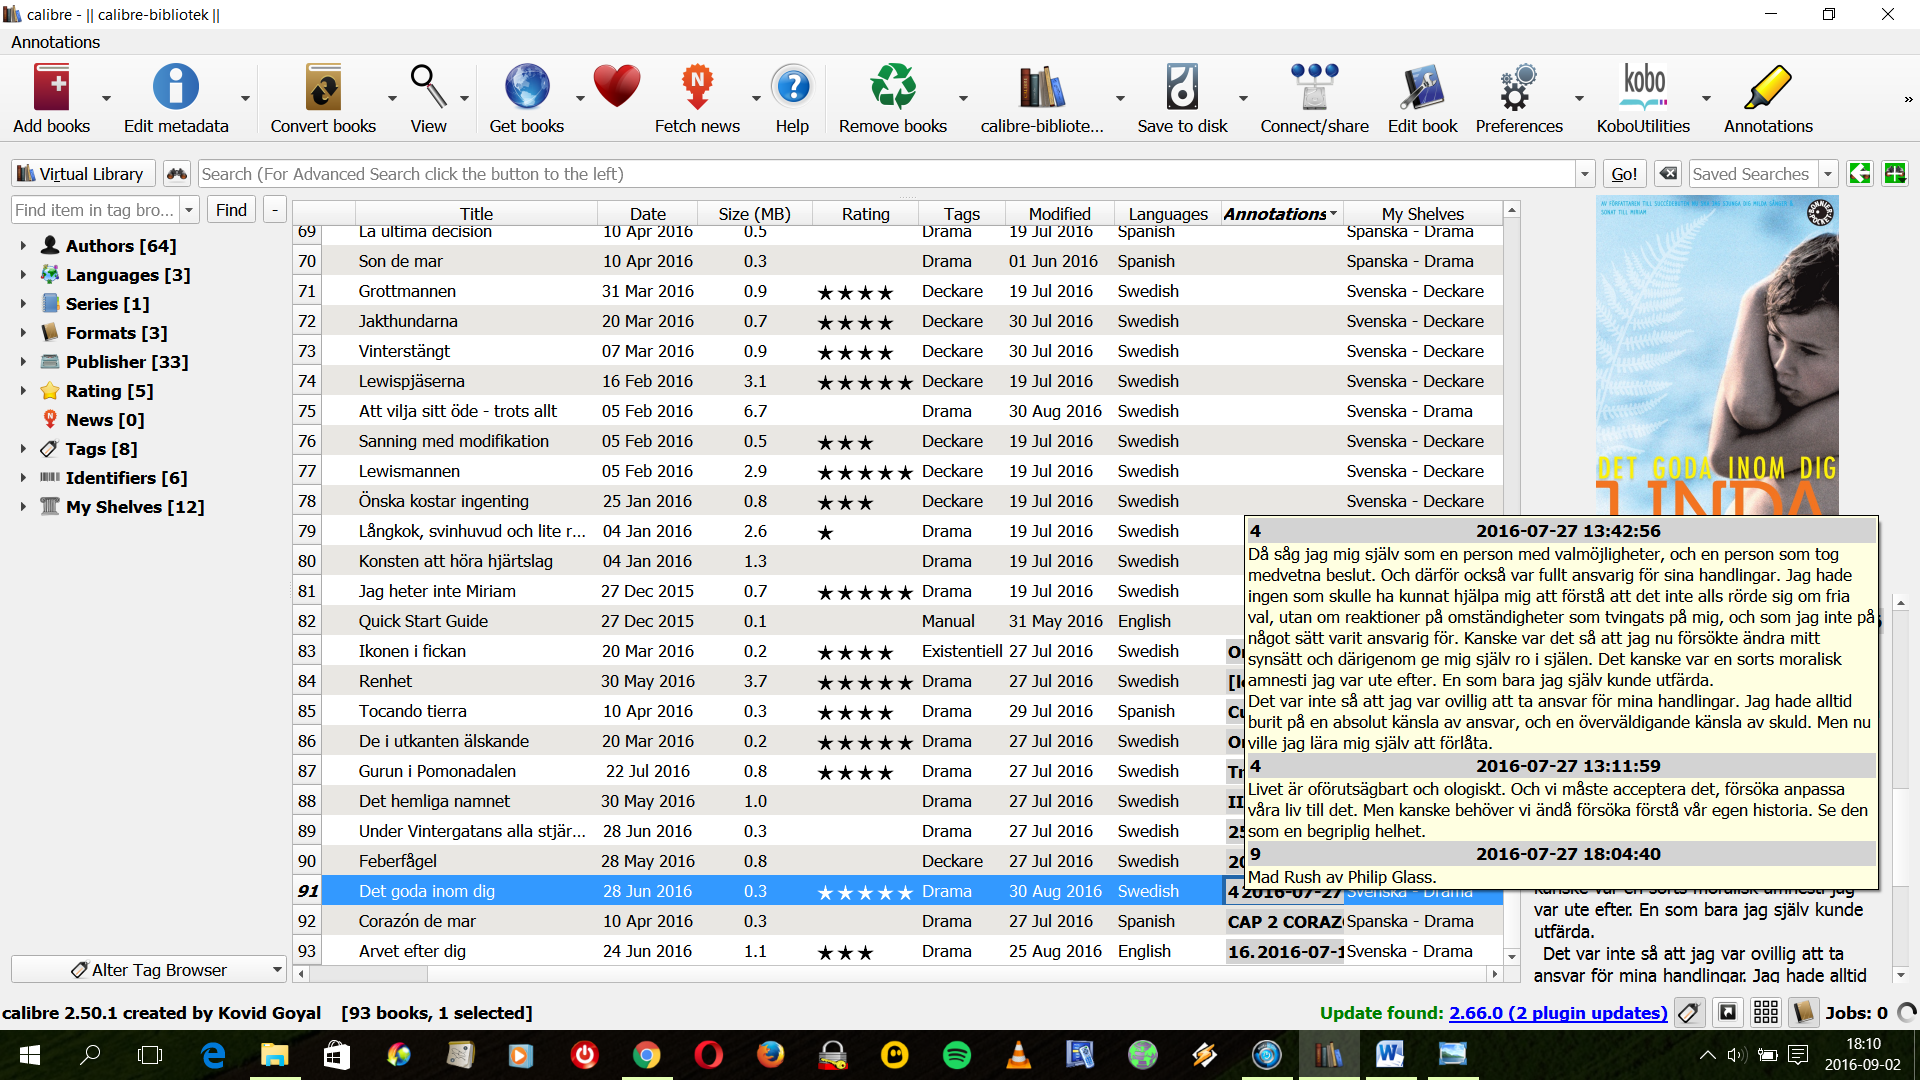
Task: Open the Saved Searches dropdown
Action: pos(1827,174)
